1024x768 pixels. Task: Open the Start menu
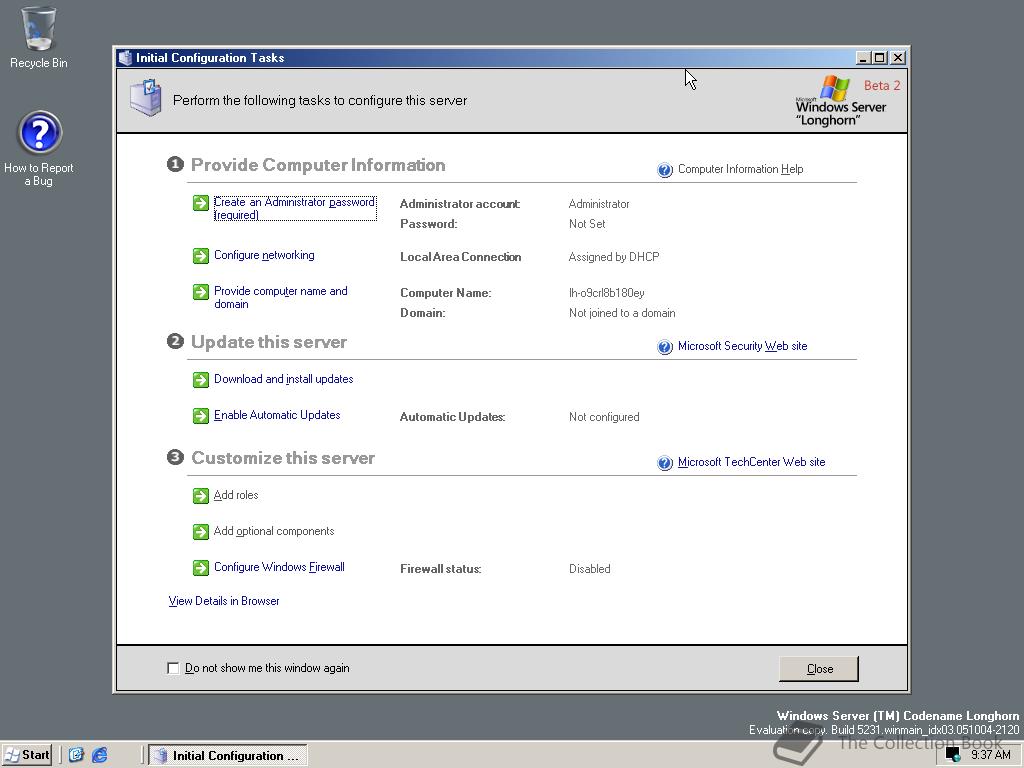pyautogui.click(x=27, y=755)
